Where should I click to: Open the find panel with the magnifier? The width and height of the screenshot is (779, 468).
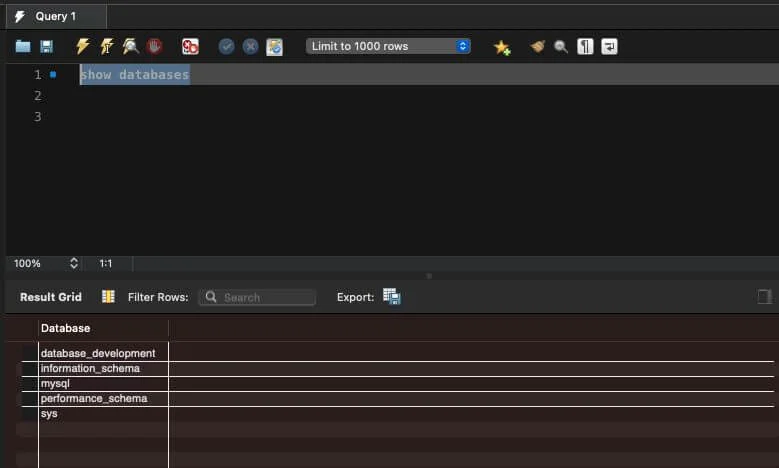pos(561,47)
